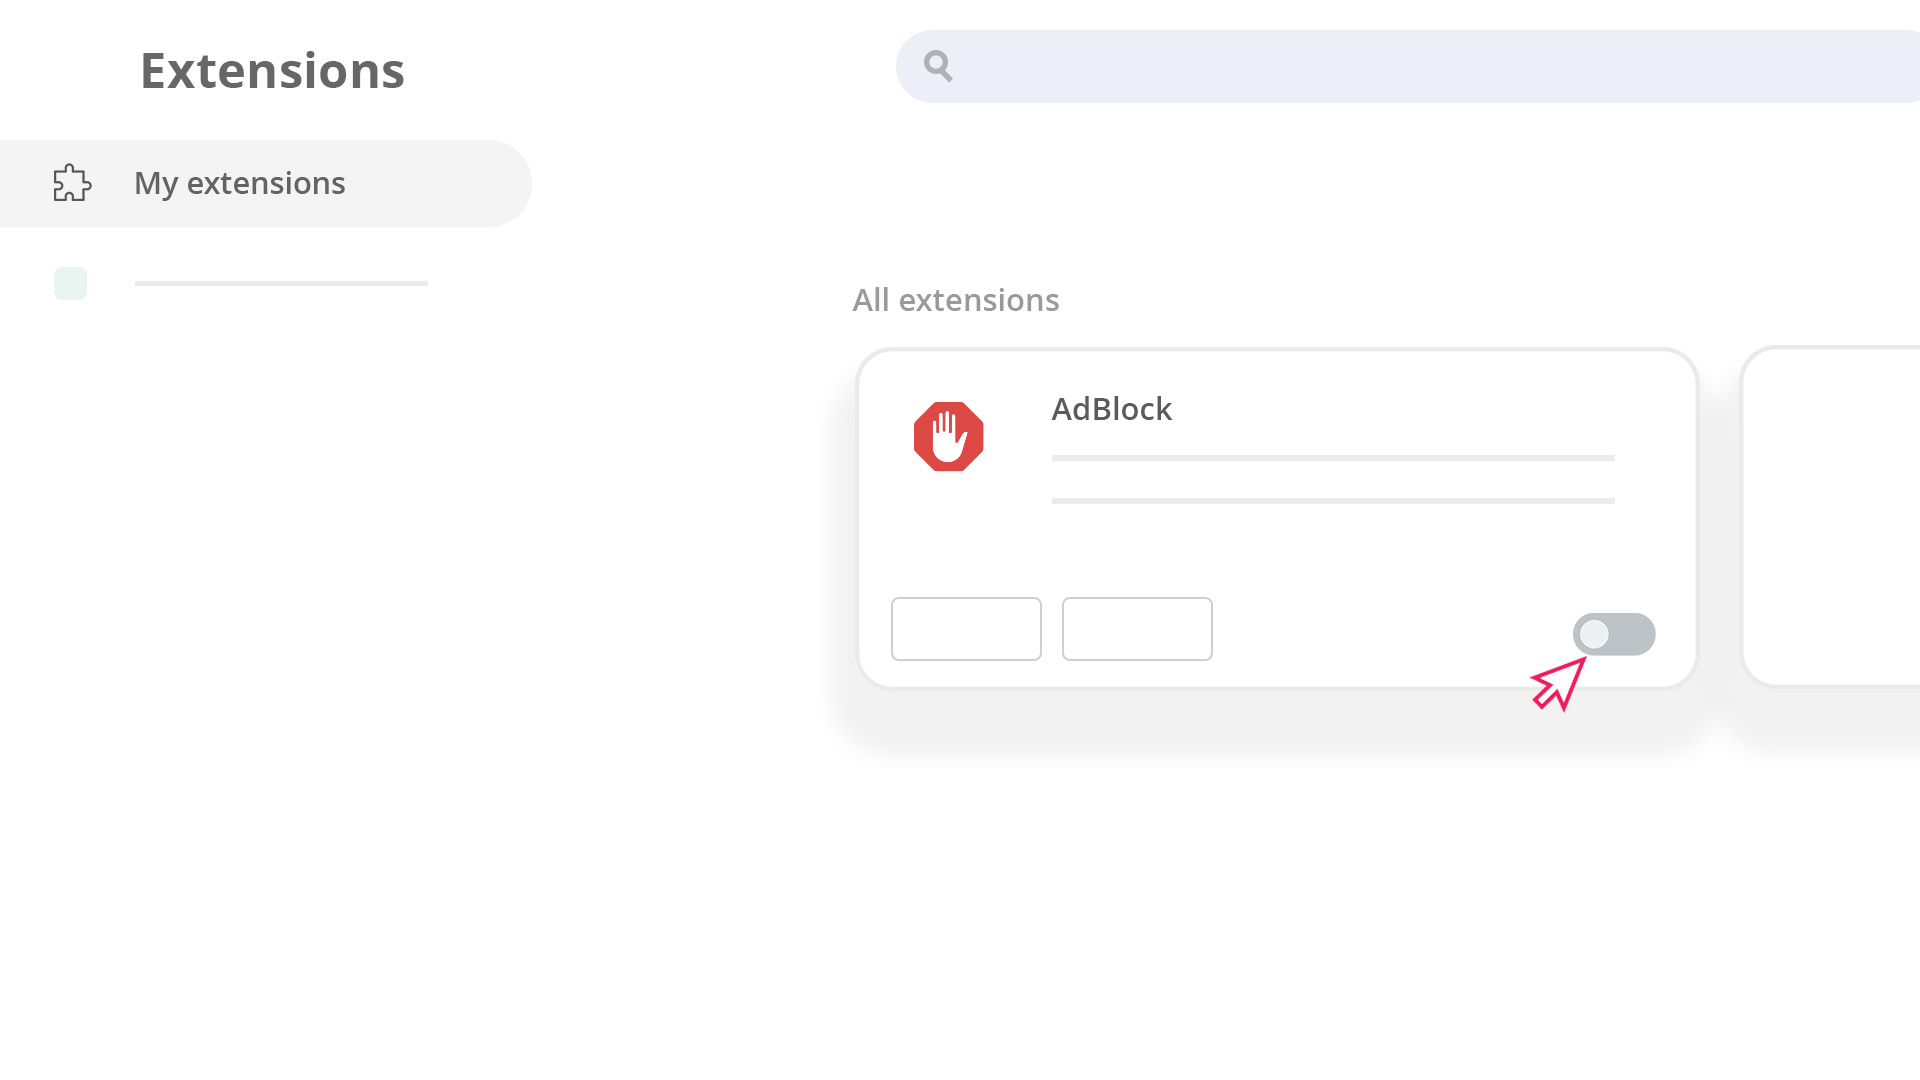Image resolution: width=1920 pixels, height=1080 pixels.
Task: Click the second blank button on AdBlock card
Action: [x=1137, y=629]
